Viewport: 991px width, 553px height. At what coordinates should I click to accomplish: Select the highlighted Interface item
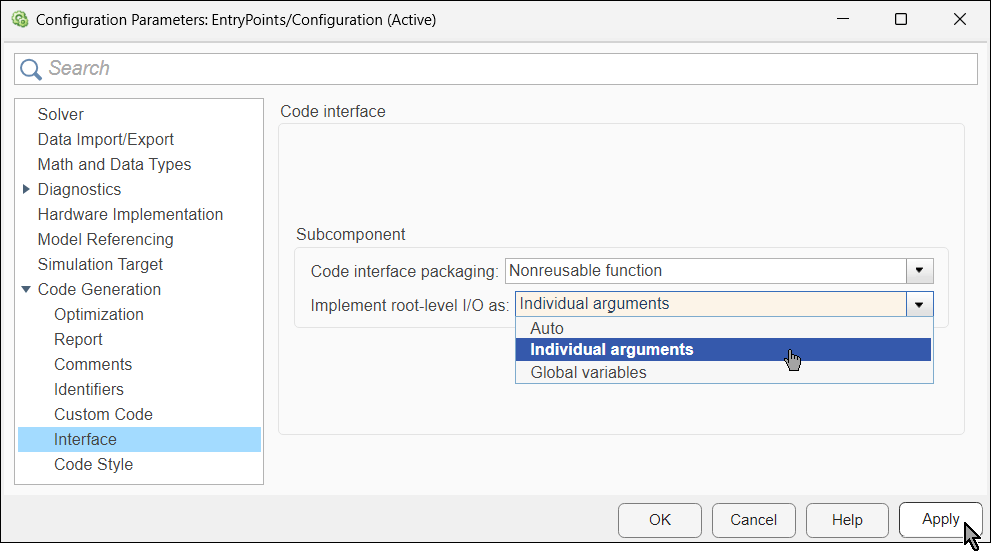(139, 439)
